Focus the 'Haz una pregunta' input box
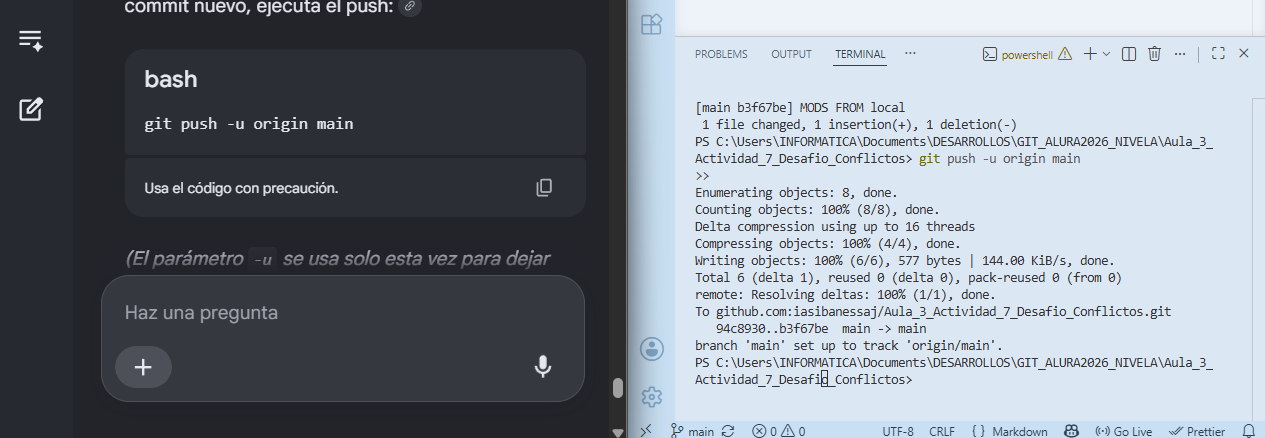 (x=343, y=312)
